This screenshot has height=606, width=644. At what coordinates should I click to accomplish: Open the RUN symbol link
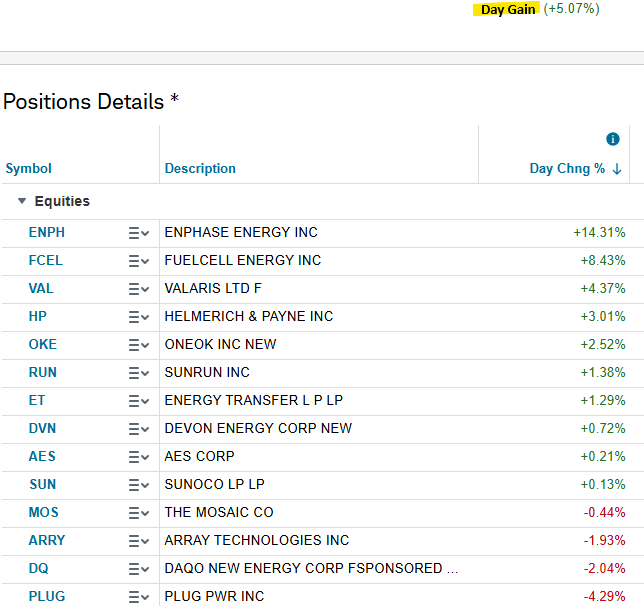(42, 372)
